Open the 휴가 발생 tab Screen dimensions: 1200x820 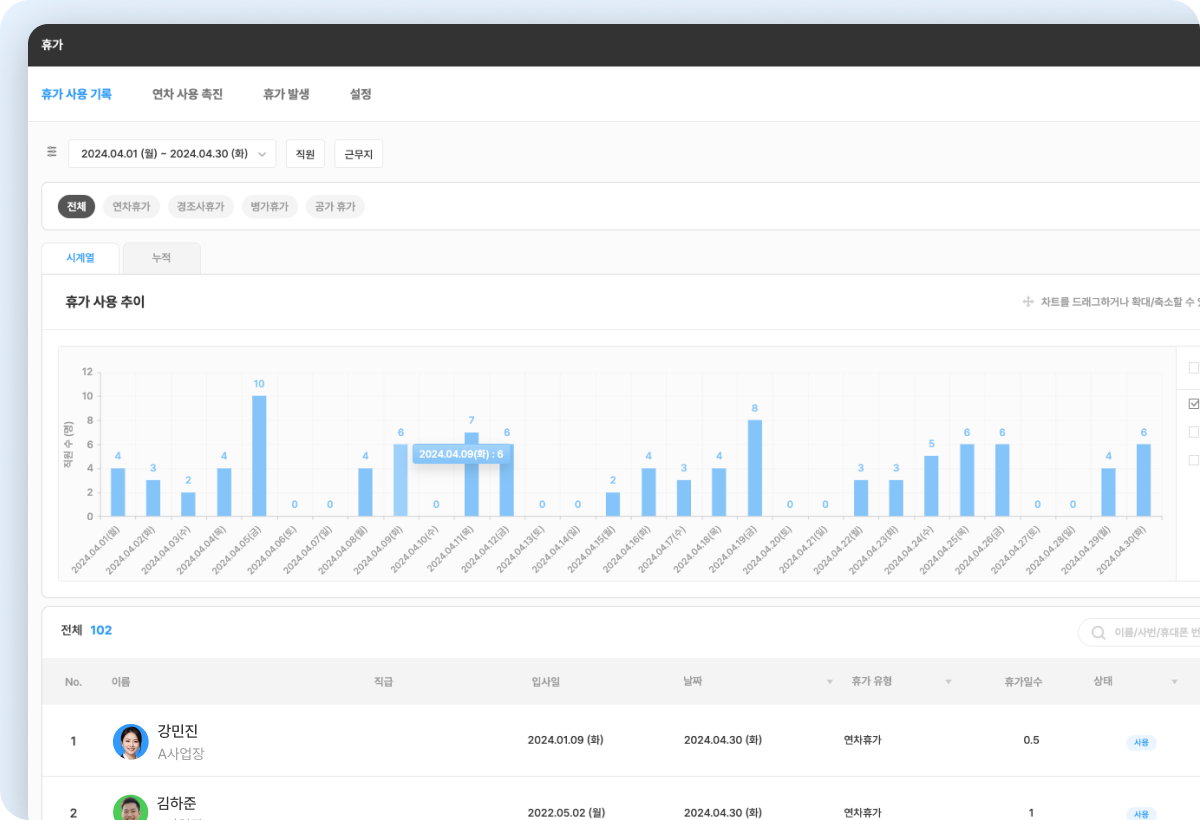pos(286,94)
